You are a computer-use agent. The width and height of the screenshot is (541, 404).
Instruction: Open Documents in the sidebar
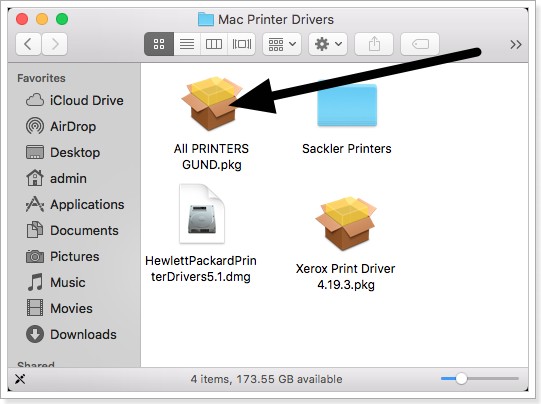72,230
